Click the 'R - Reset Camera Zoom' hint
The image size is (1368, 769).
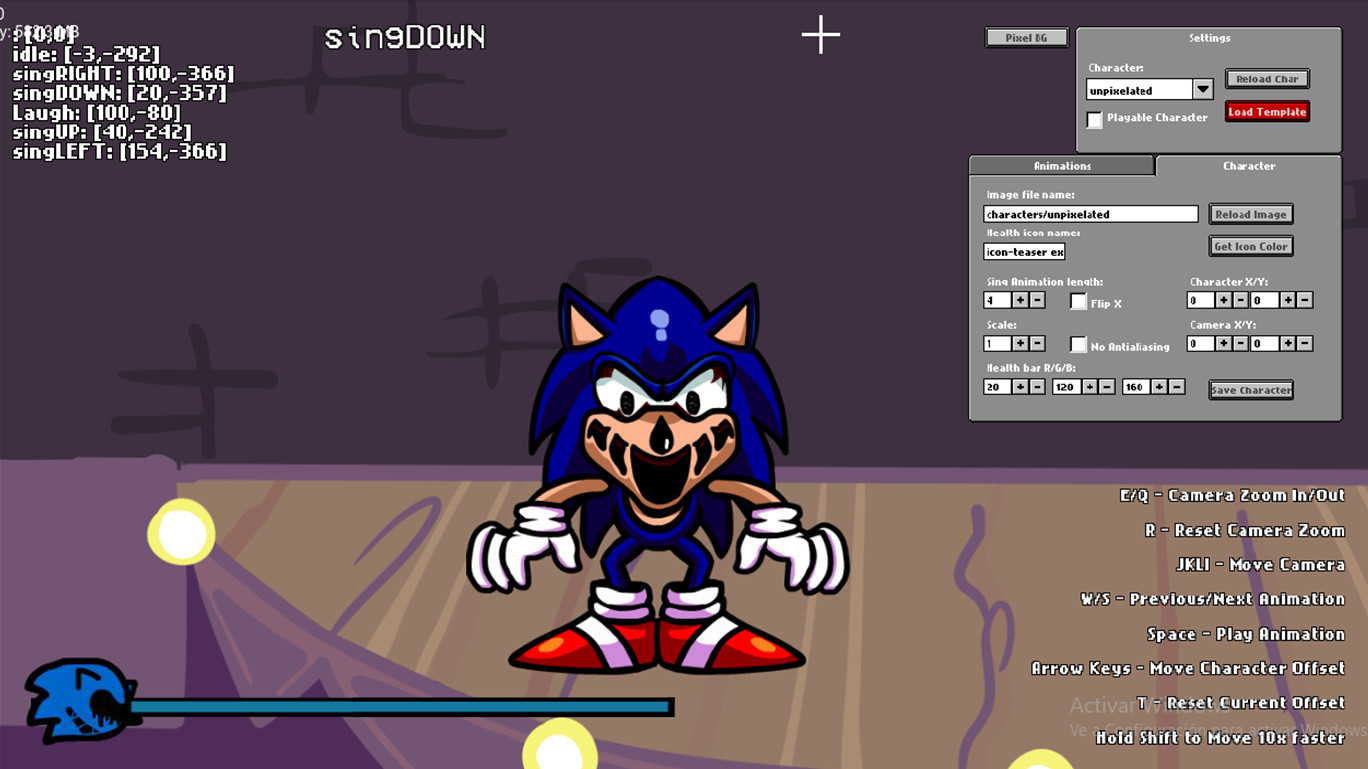pos(1245,531)
